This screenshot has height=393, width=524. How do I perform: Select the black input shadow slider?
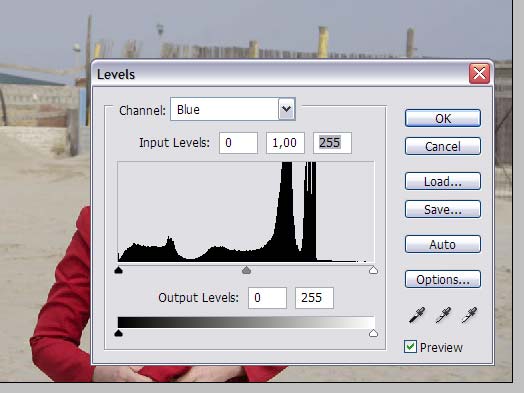coord(119,270)
